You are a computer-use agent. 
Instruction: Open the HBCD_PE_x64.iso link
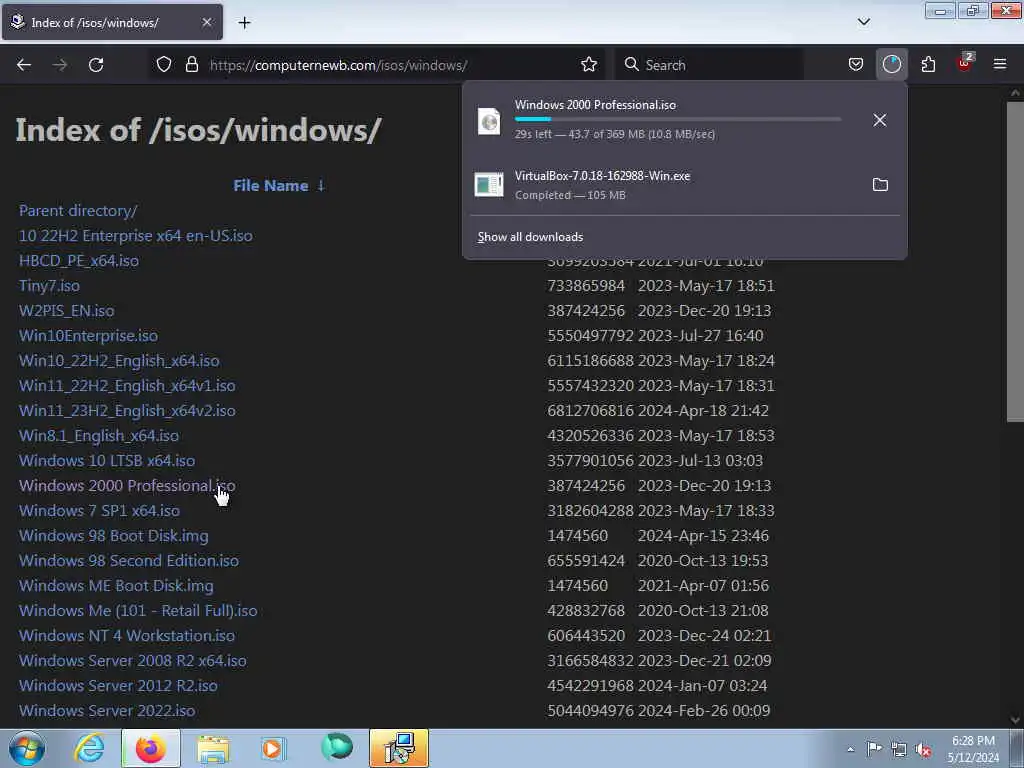[x=78, y=261]
